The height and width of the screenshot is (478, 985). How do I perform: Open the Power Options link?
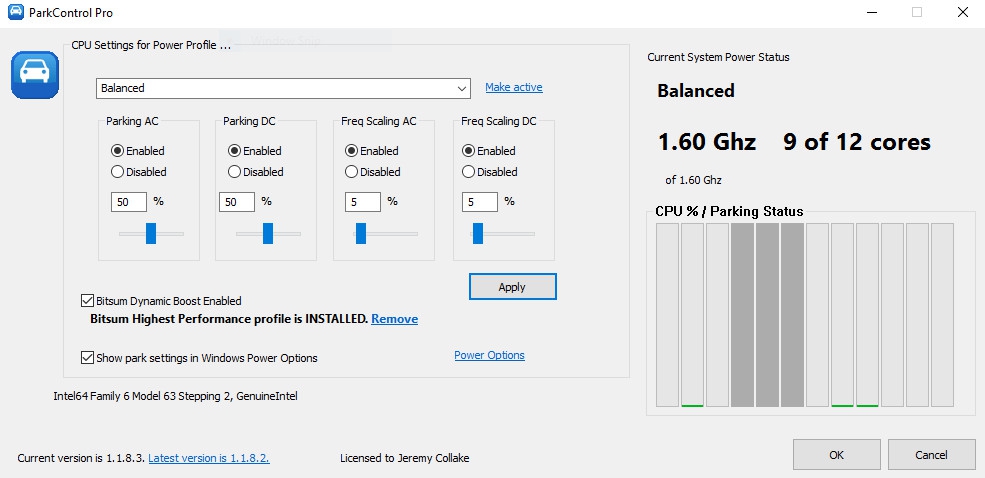click(489, 356)
